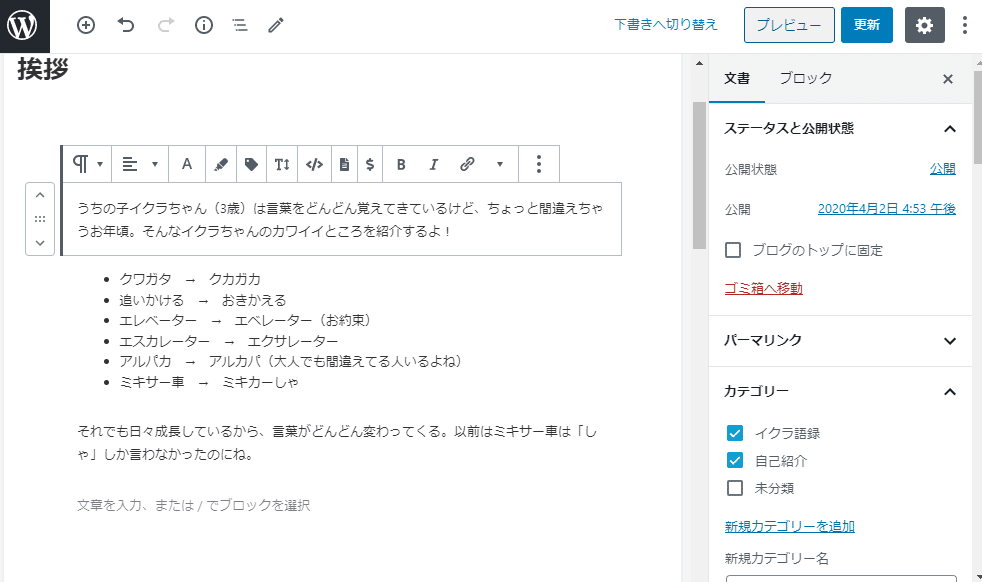Image resolution: width=982 pixels, height=582 pixels.
Task: Click the inline code icon in block toolbar
Action: click(313, 163)
